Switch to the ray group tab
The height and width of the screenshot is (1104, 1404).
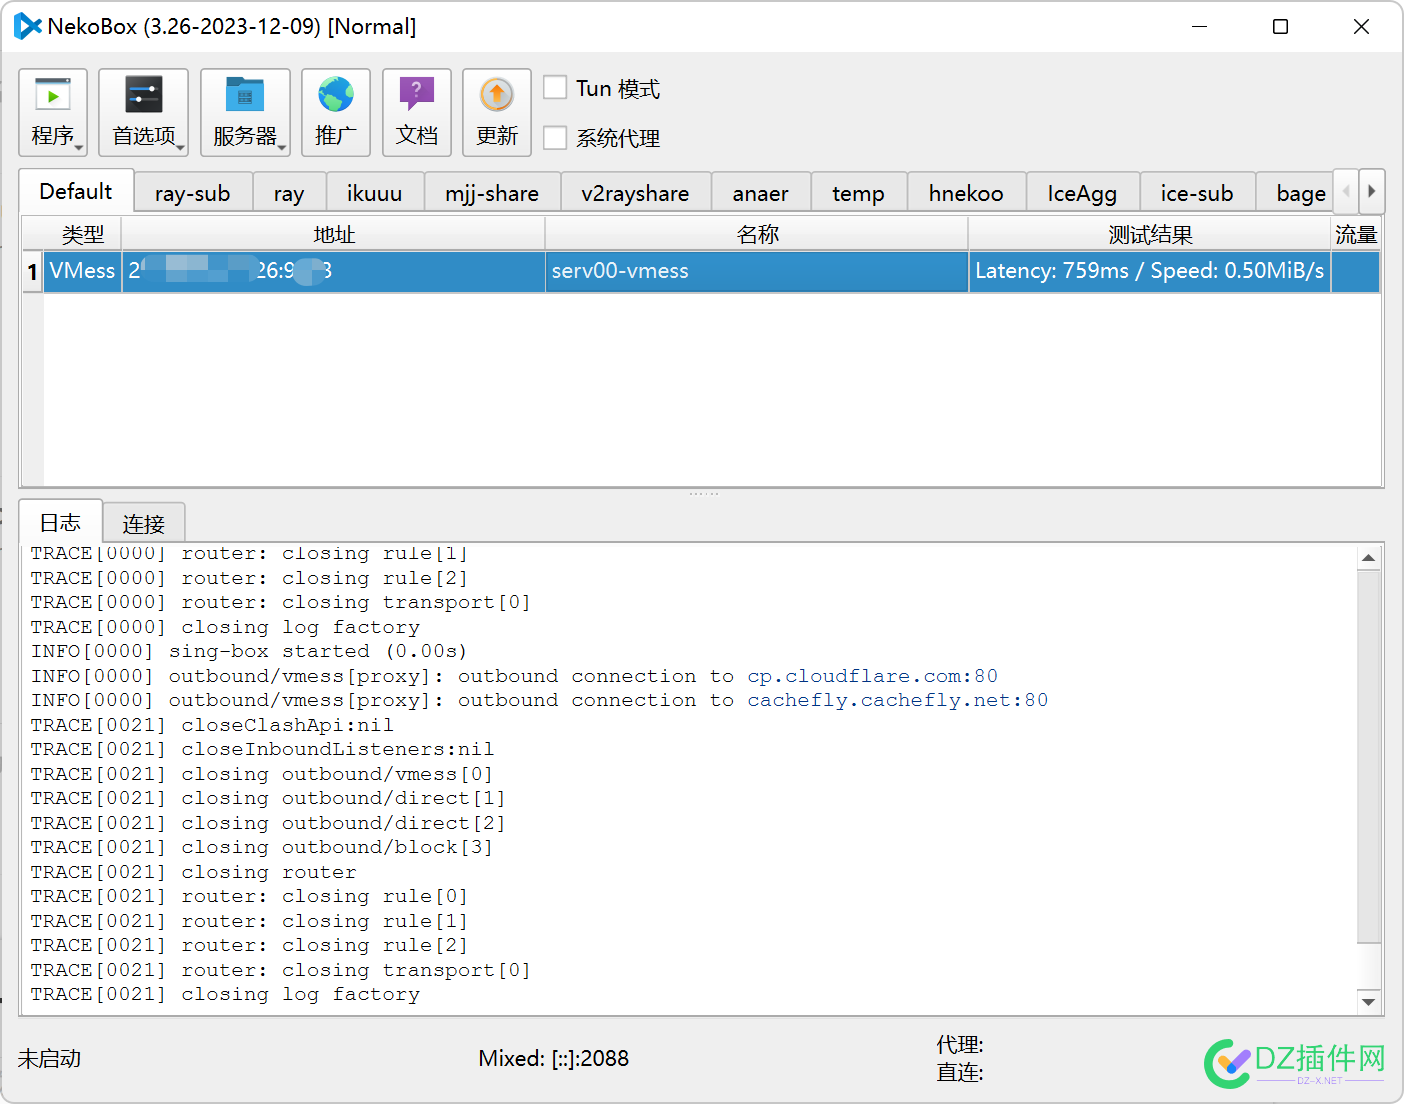pyautogui.click(x=289, y=193)
